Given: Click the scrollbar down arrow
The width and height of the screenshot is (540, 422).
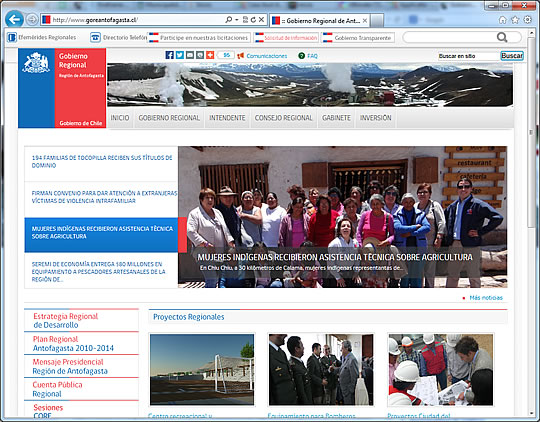Looking at the screenshot, I should click(x=531, y=413).
